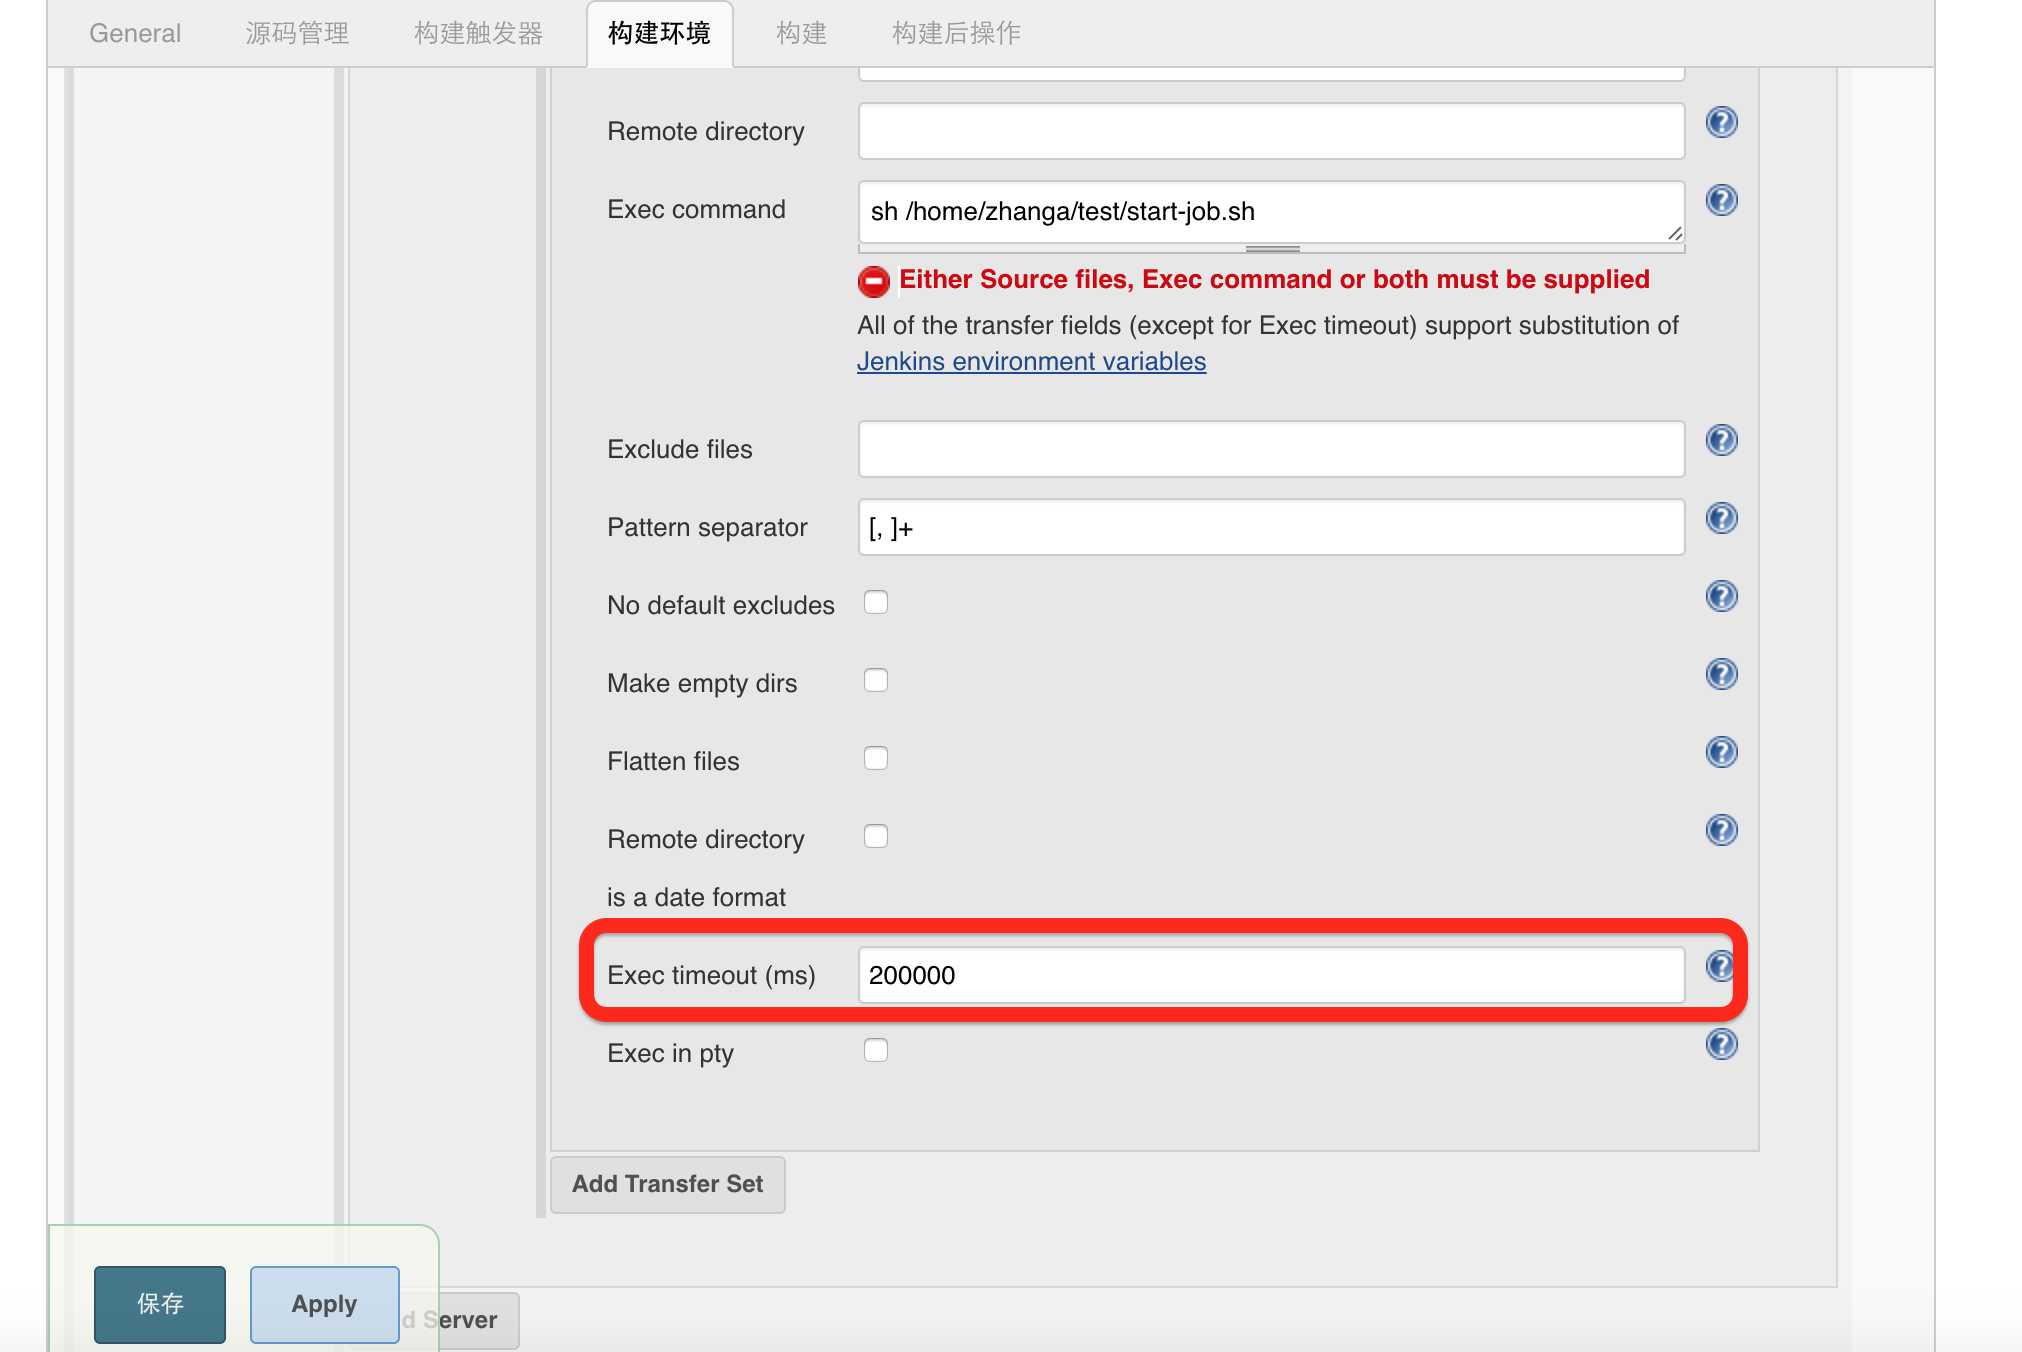The width and height of the screenshot is (2022, 1352).
Task: Toggle Remote directory is a date format
Action: click(x=875, y=836)
